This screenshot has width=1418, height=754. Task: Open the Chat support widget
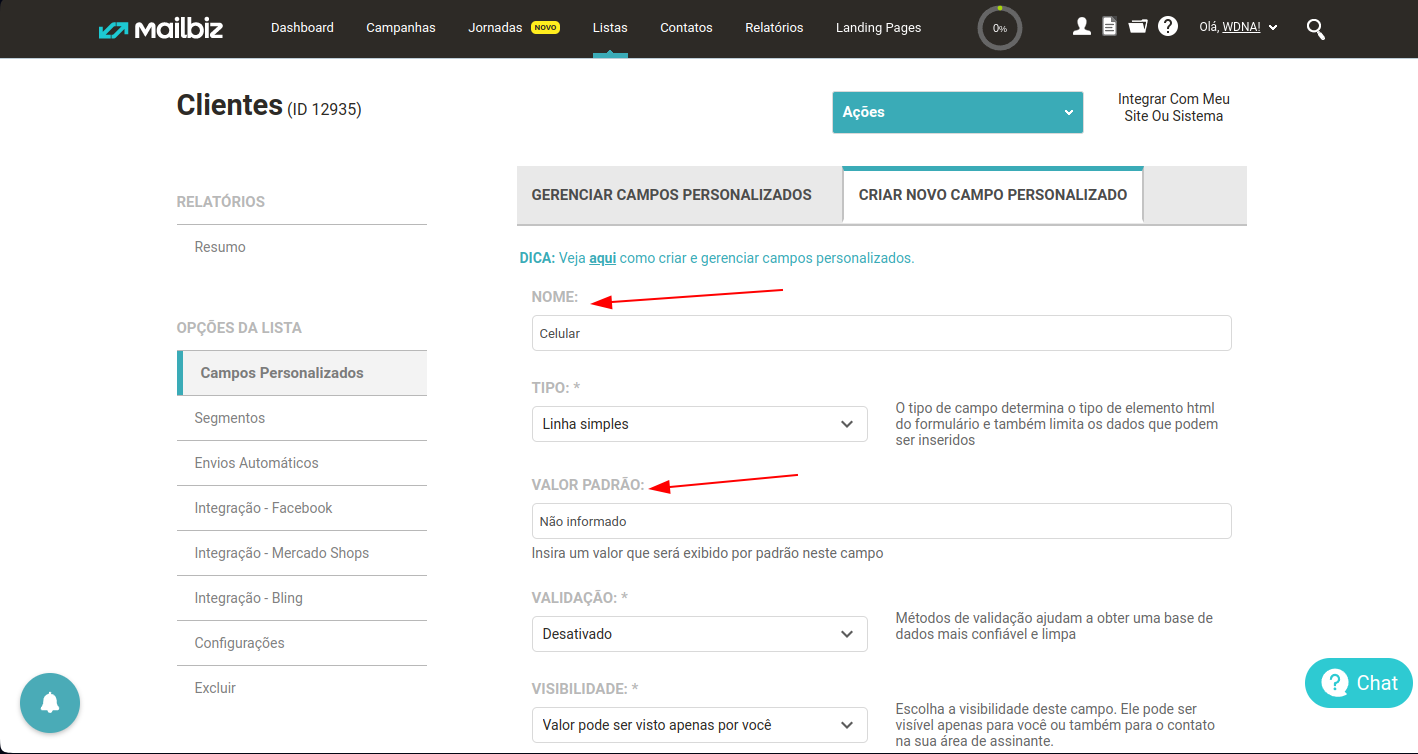point(1359,683)
